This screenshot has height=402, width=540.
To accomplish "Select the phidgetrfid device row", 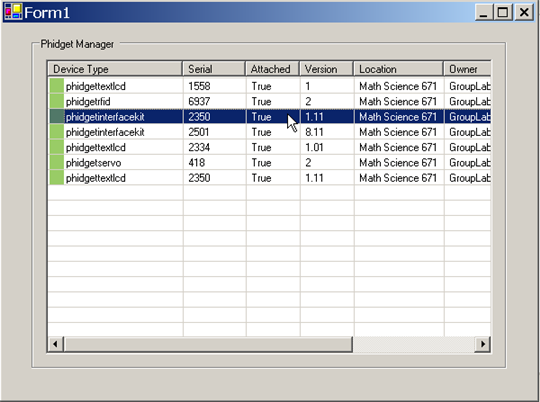I will [269, 101].
